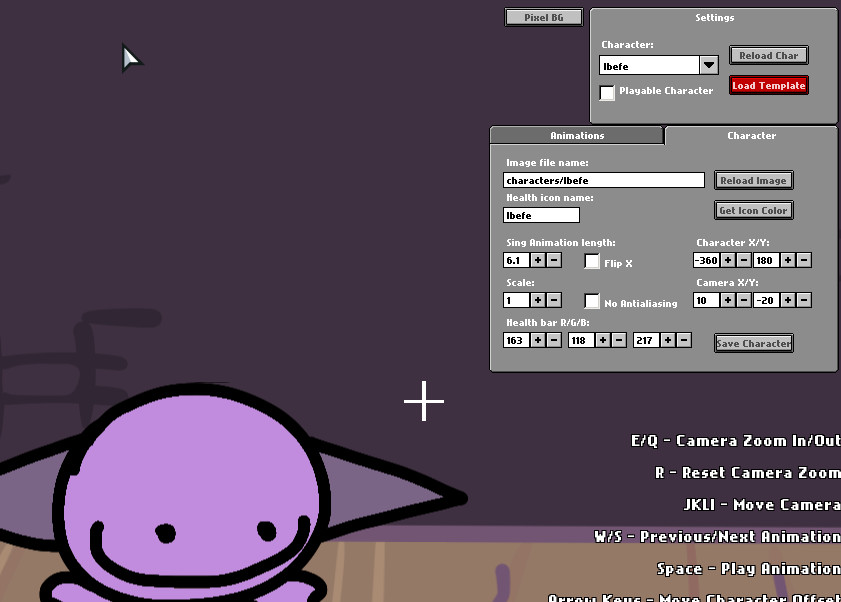Increase Sing Animation length with plus button
This screenshot has height=602, width=841.
538,260
